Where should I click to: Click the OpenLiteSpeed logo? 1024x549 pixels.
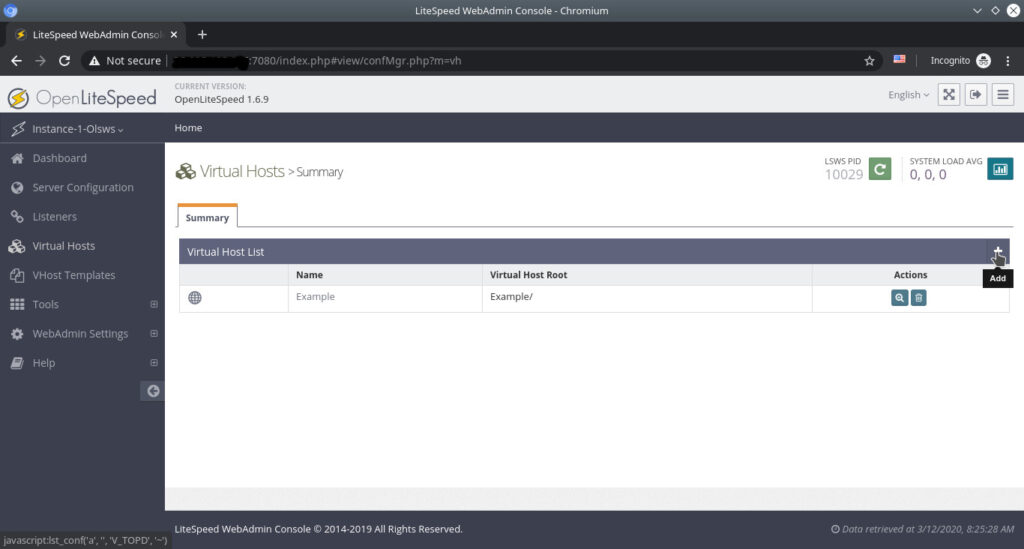click(x=82, y=98)
